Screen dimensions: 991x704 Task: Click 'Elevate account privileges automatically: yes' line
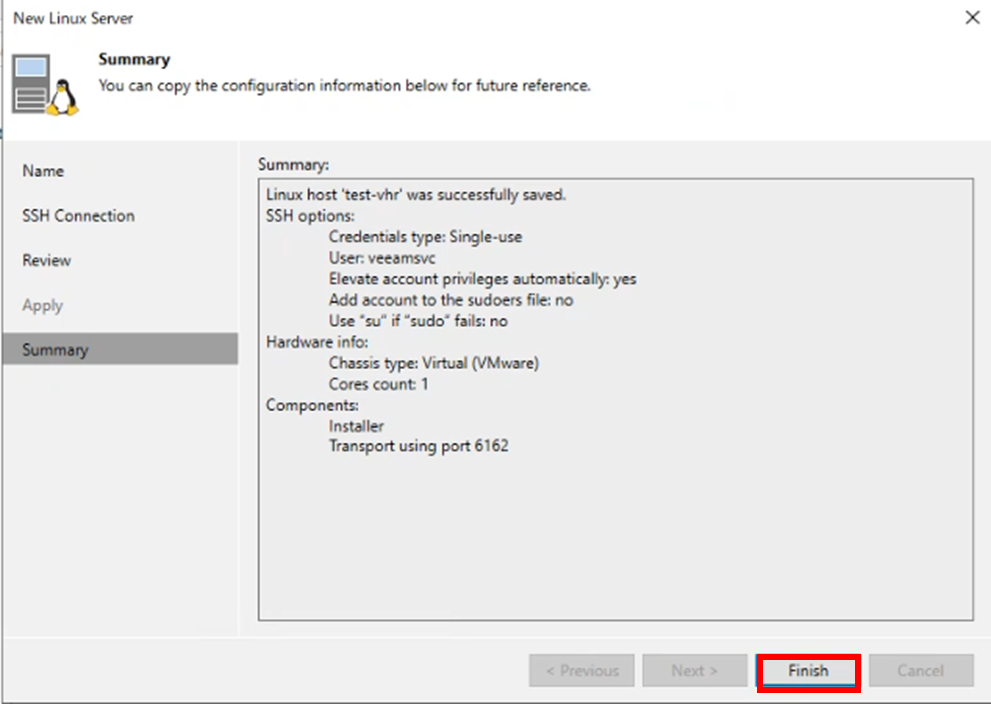tap(482, 279)
